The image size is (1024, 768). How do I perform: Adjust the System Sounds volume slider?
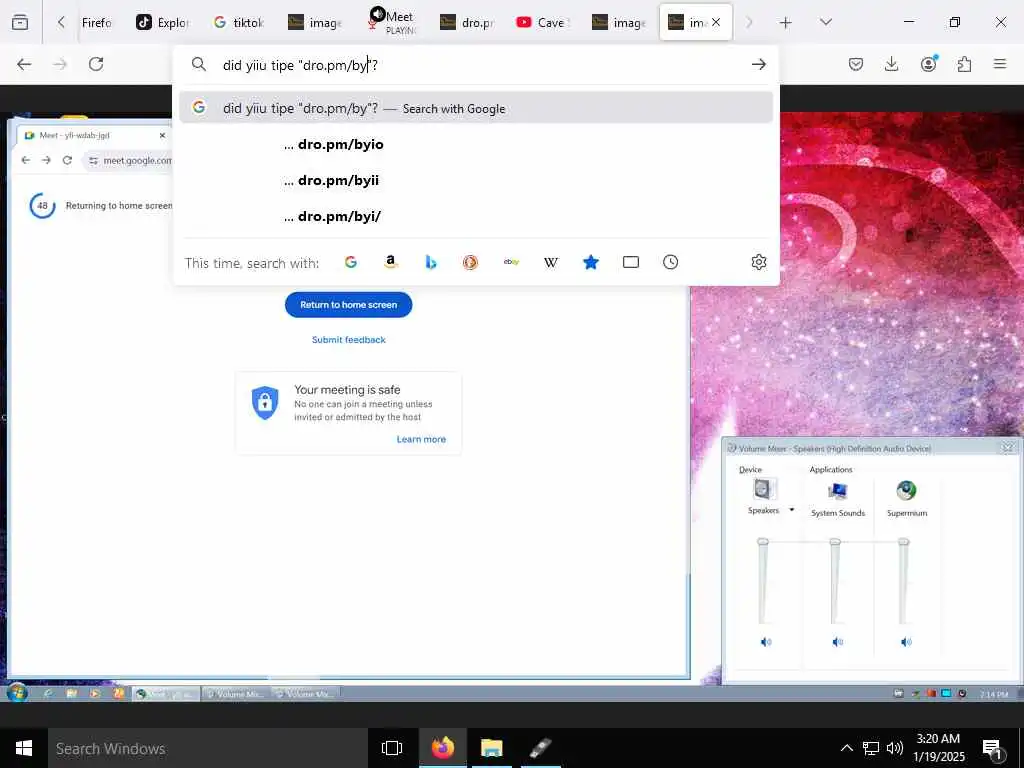835,542
